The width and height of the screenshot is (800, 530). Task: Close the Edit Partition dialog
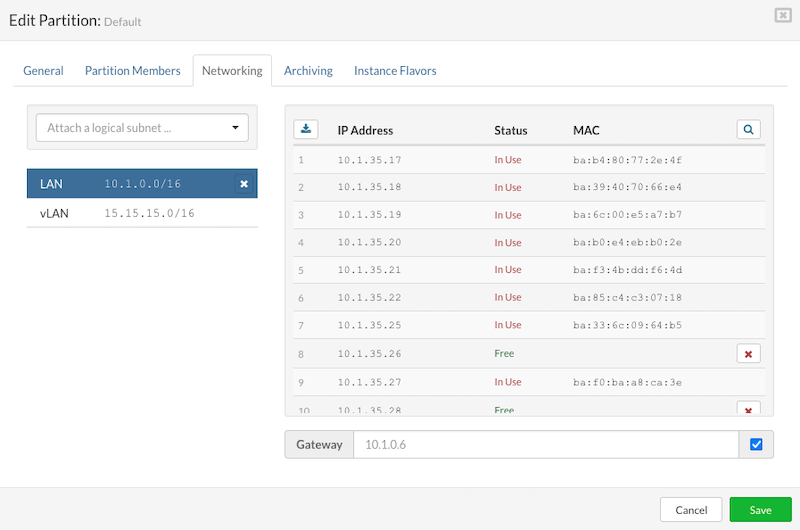[782, 15]
